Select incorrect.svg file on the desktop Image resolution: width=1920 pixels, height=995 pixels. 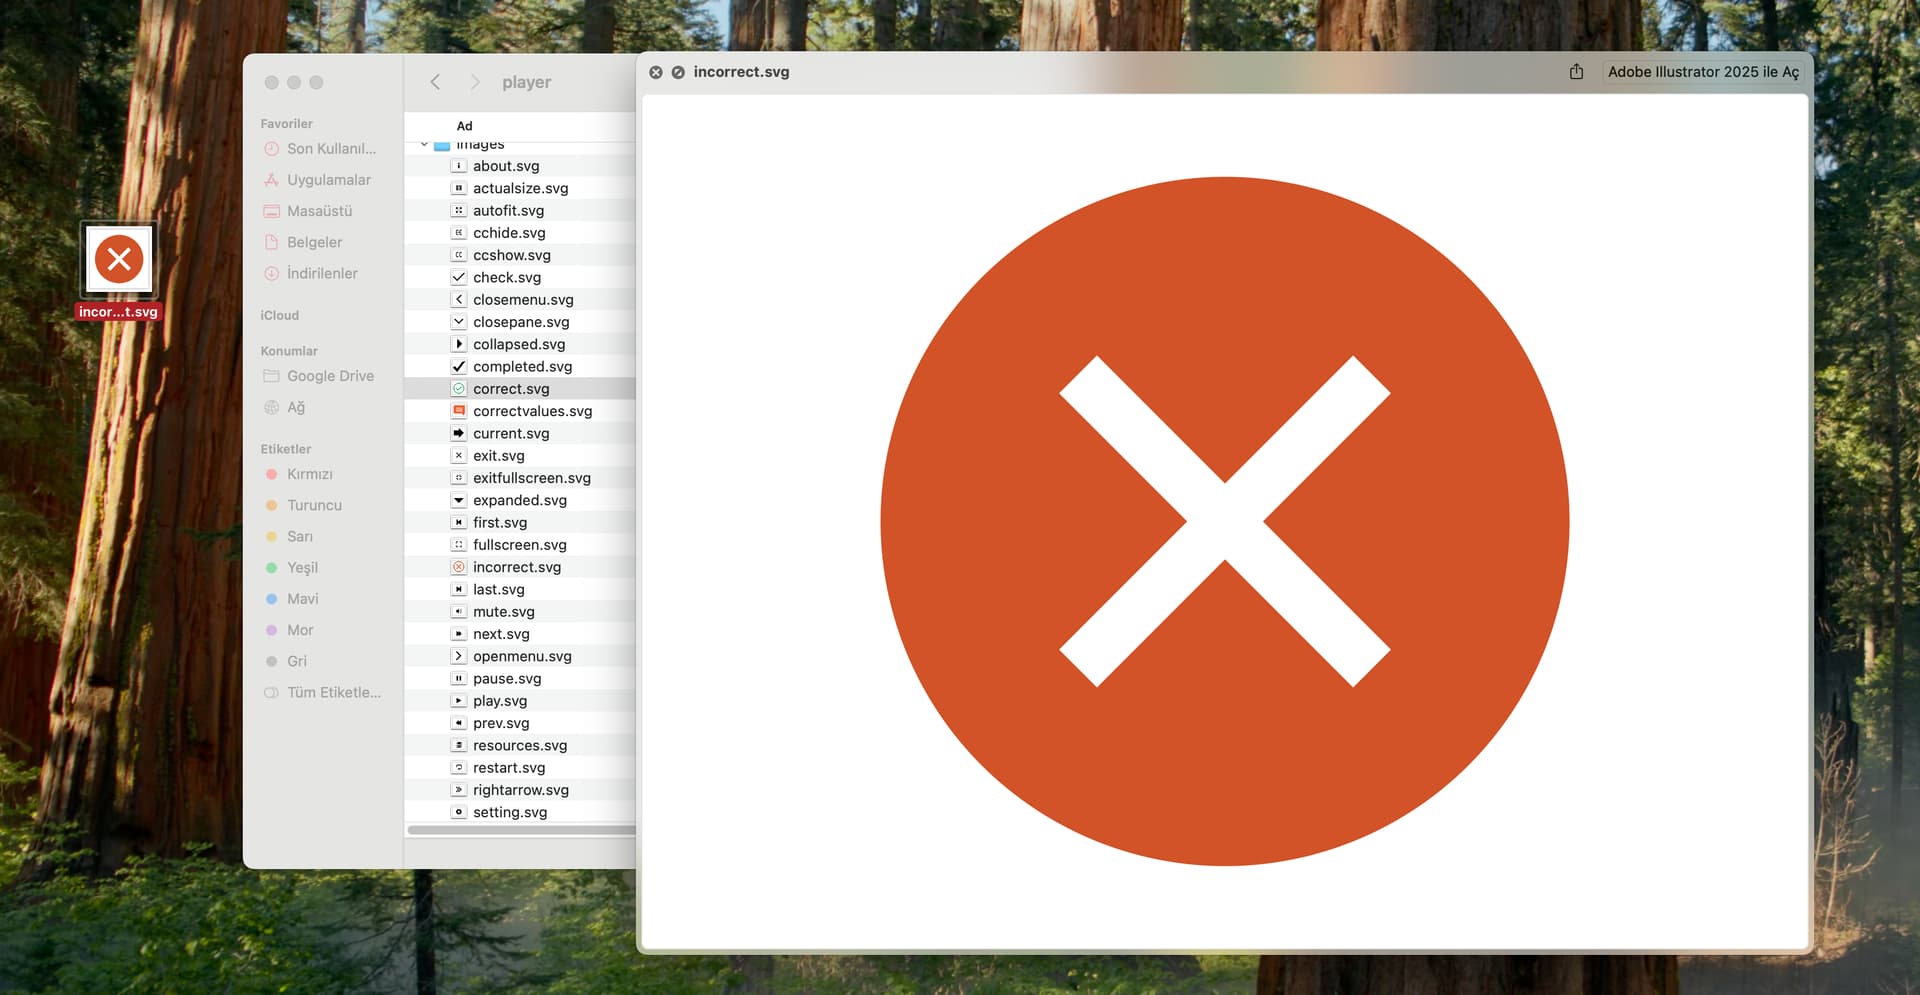(x=119, y=260)
